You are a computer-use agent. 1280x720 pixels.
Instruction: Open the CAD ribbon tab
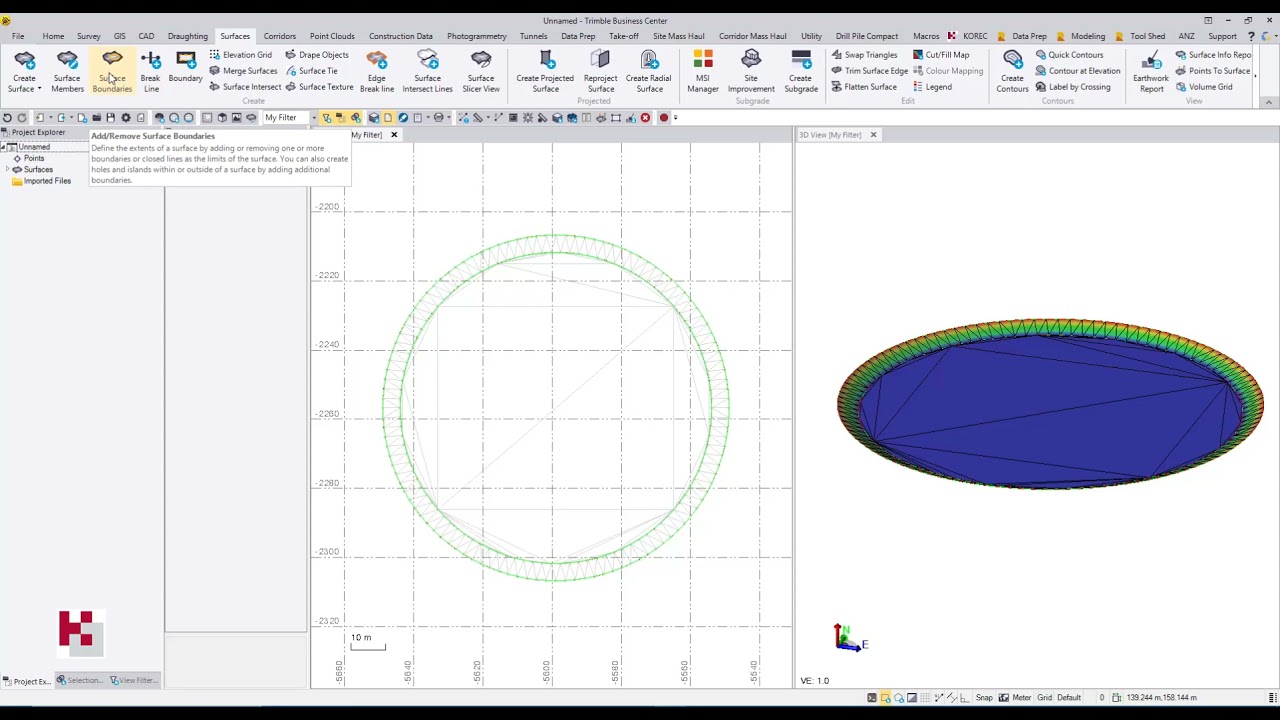pyautogui.click(x=146, y=36)
